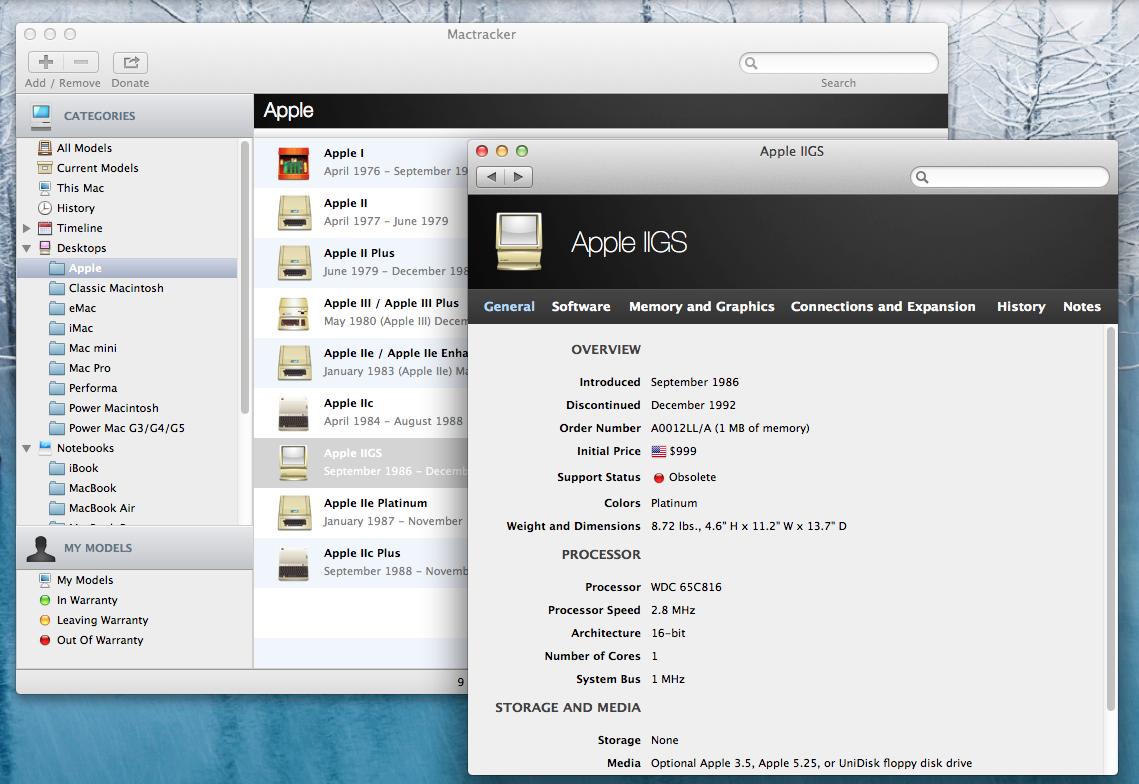Expand the Timeline disclosure triangle
The image size is (1139, 784).
click(27, 228)
